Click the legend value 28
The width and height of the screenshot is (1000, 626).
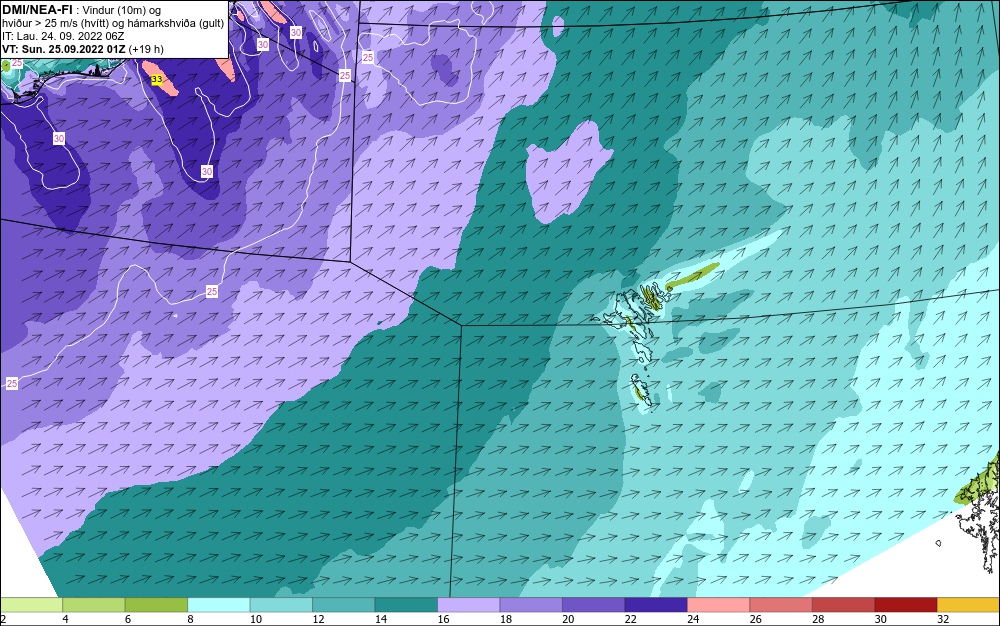[x=818, y=619]
